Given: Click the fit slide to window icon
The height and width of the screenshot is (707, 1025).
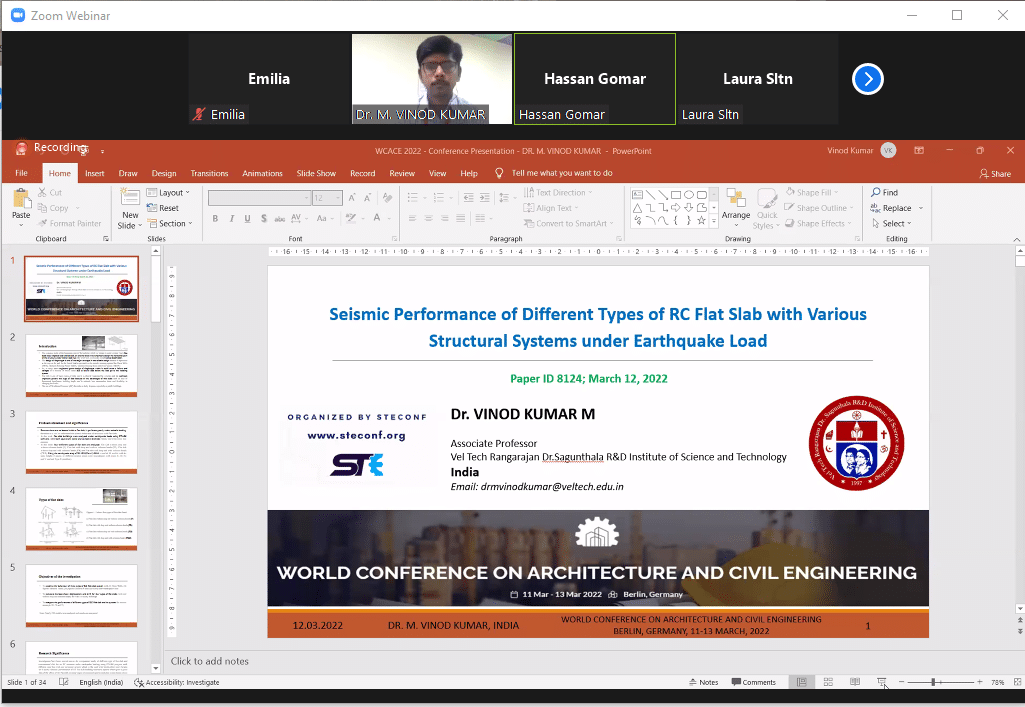Looking at the screenshot, I should coord(1015,682).
